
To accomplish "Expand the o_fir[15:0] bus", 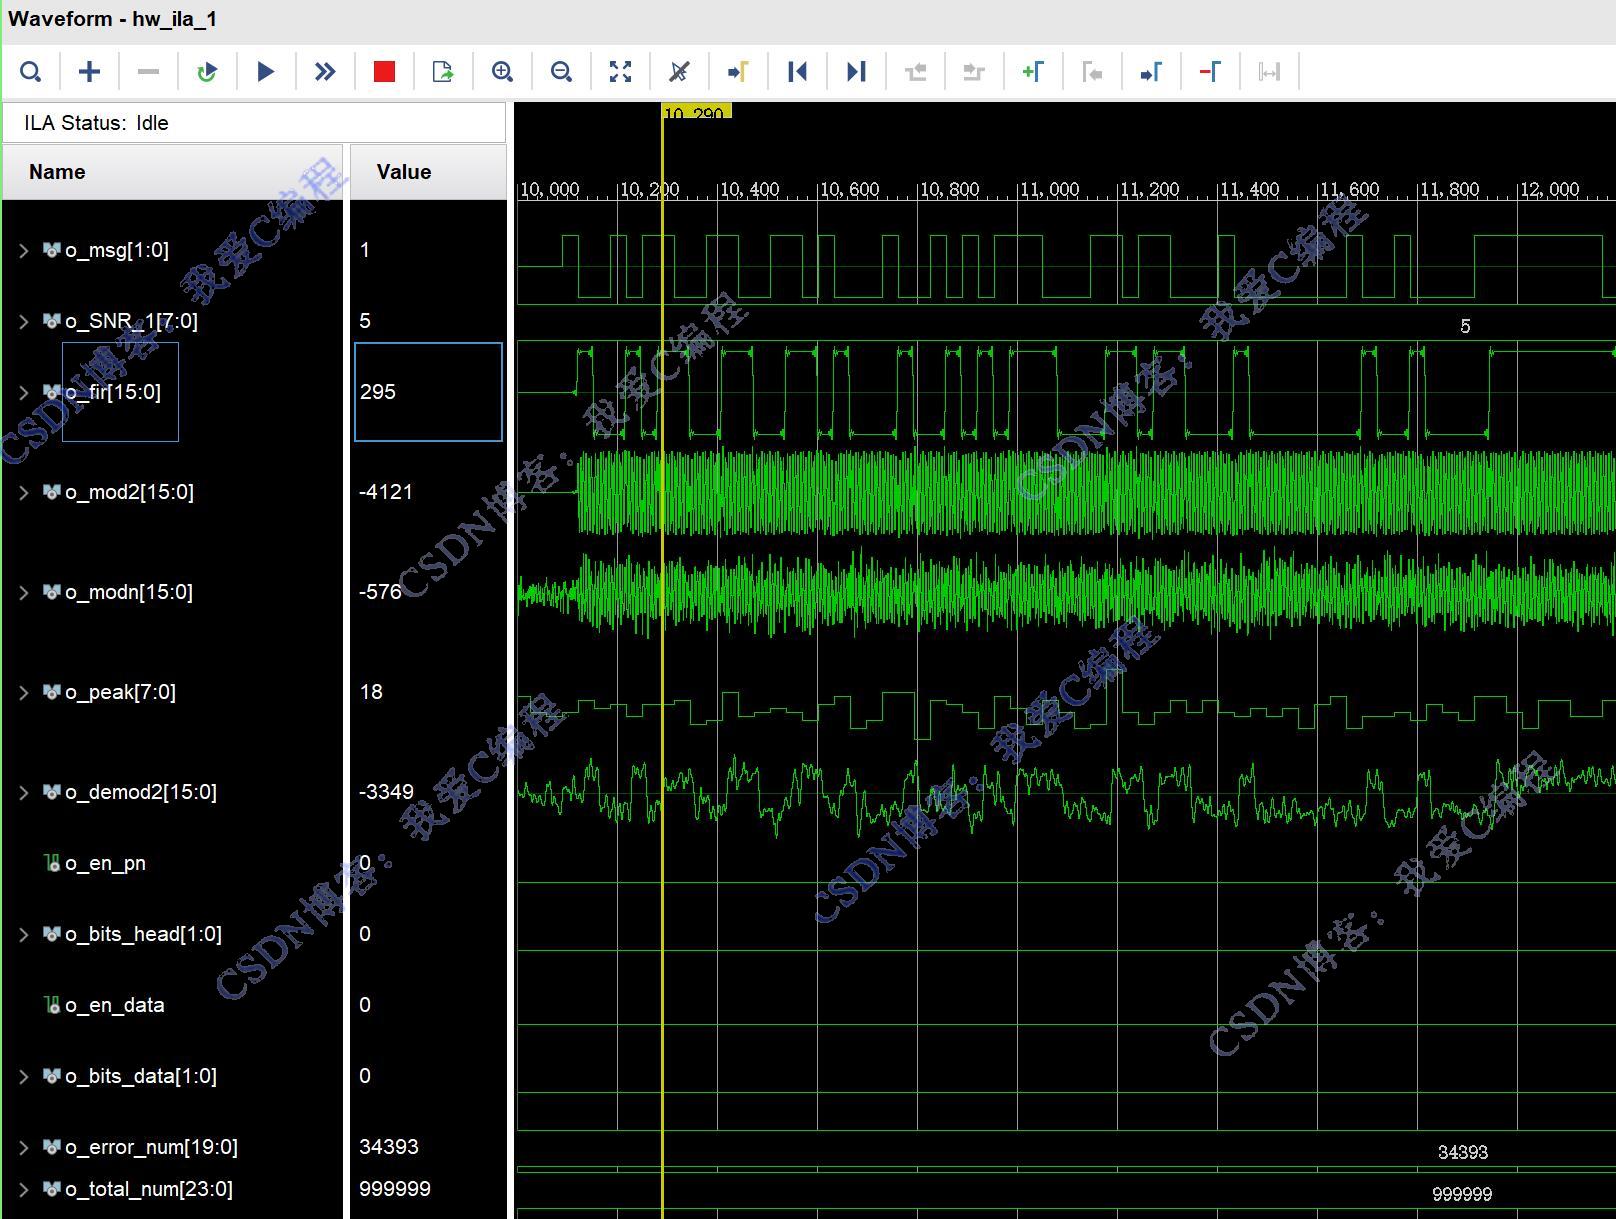I will point(23,393).
